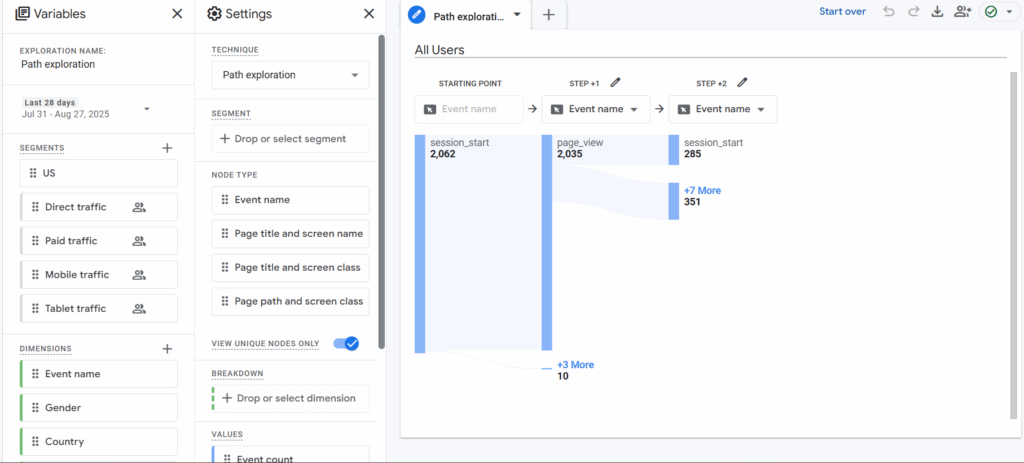This screenshot has height=463, width=1024.
Task: Select the Event name dimension
Action: [99, 374]
